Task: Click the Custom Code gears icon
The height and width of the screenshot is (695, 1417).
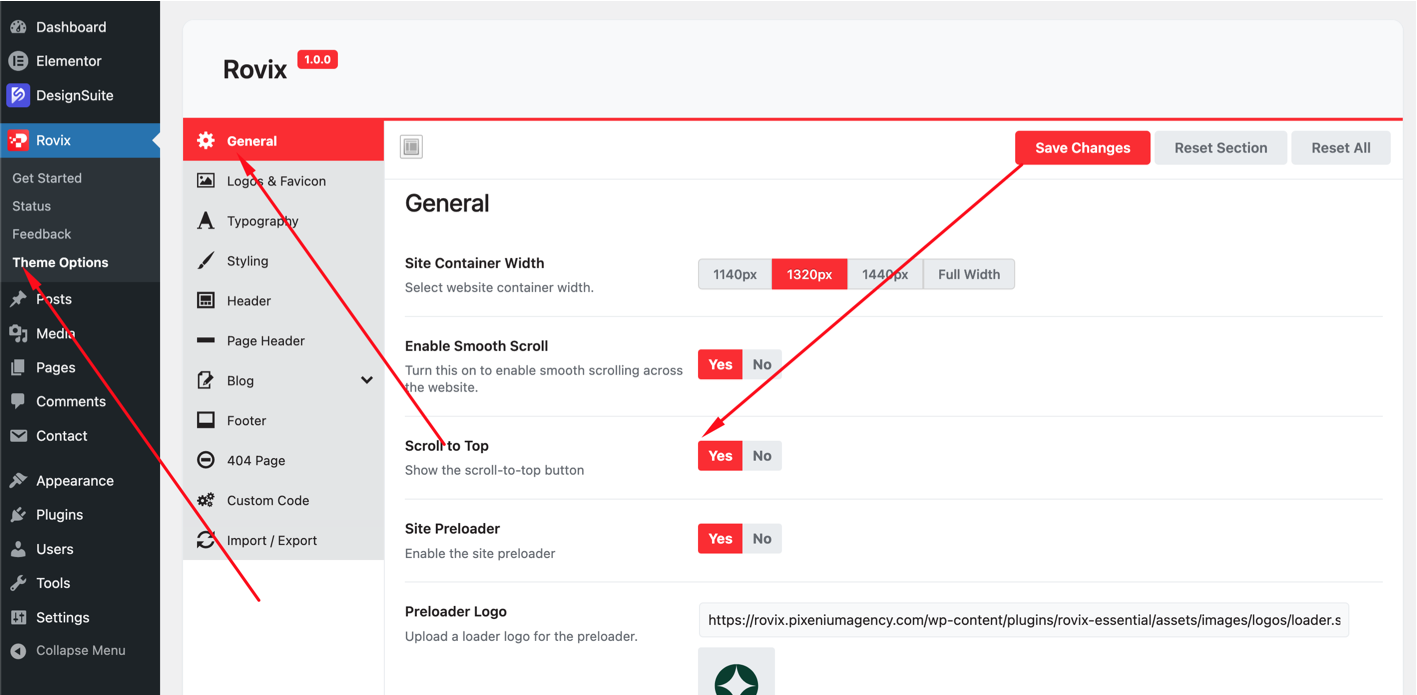Action: coord(206,500)
